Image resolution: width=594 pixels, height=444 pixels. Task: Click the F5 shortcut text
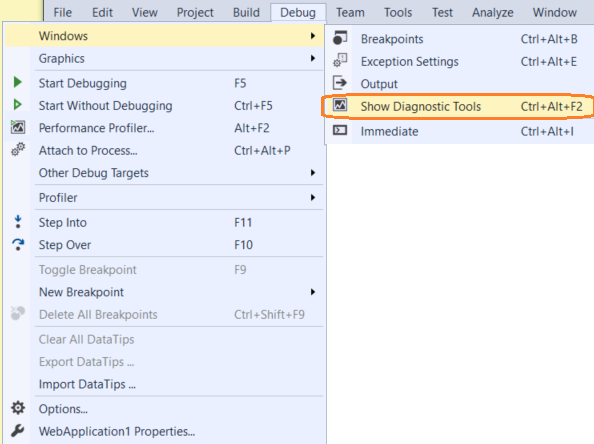click(x=240, y=83)
